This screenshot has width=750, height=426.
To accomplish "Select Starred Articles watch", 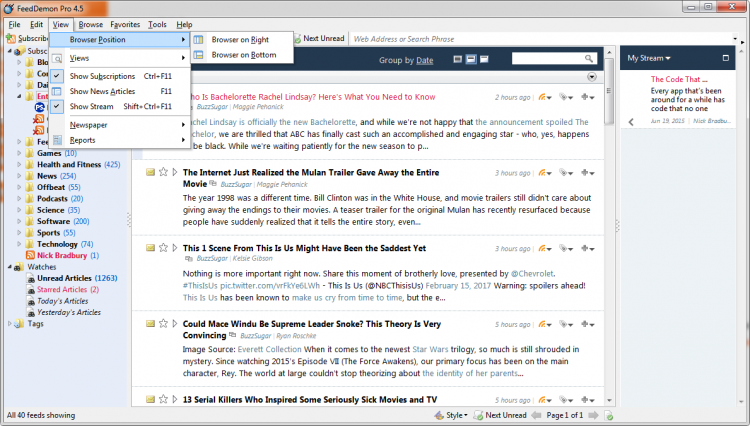I will coord(62,289).
